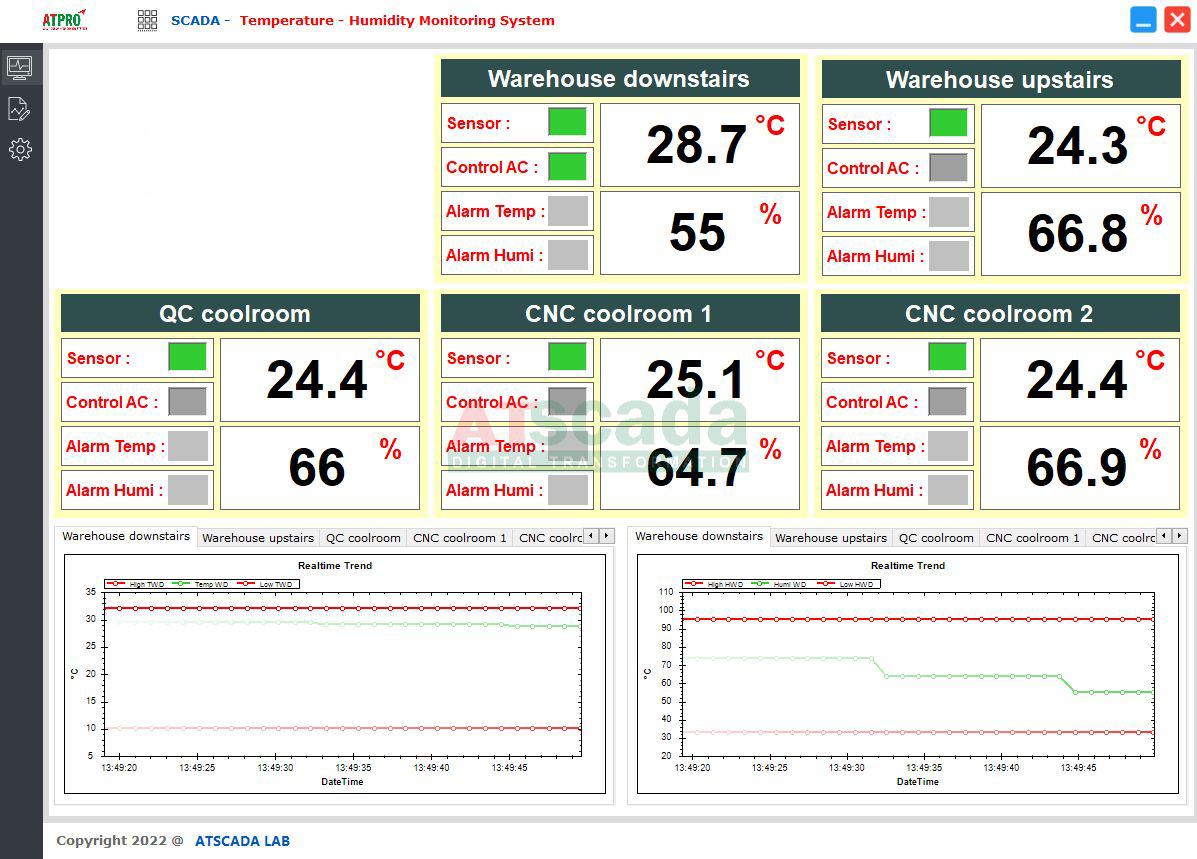Toggle Control AC indicator for Warehouse downstairs
The width and height of the screenshot is (1197, 859).
pos(567,167)
